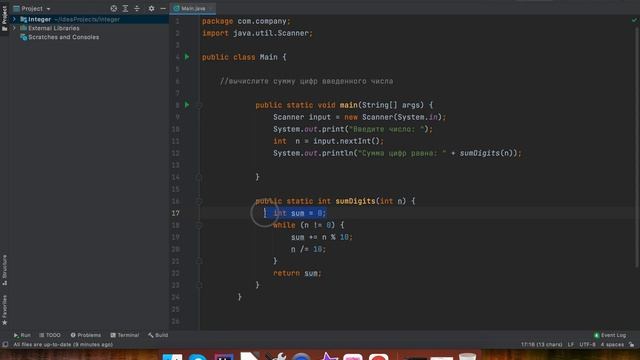Screen dimensions: 640x360
Task: Click the green inspection checkmark icon
Action: coord(634,20)
